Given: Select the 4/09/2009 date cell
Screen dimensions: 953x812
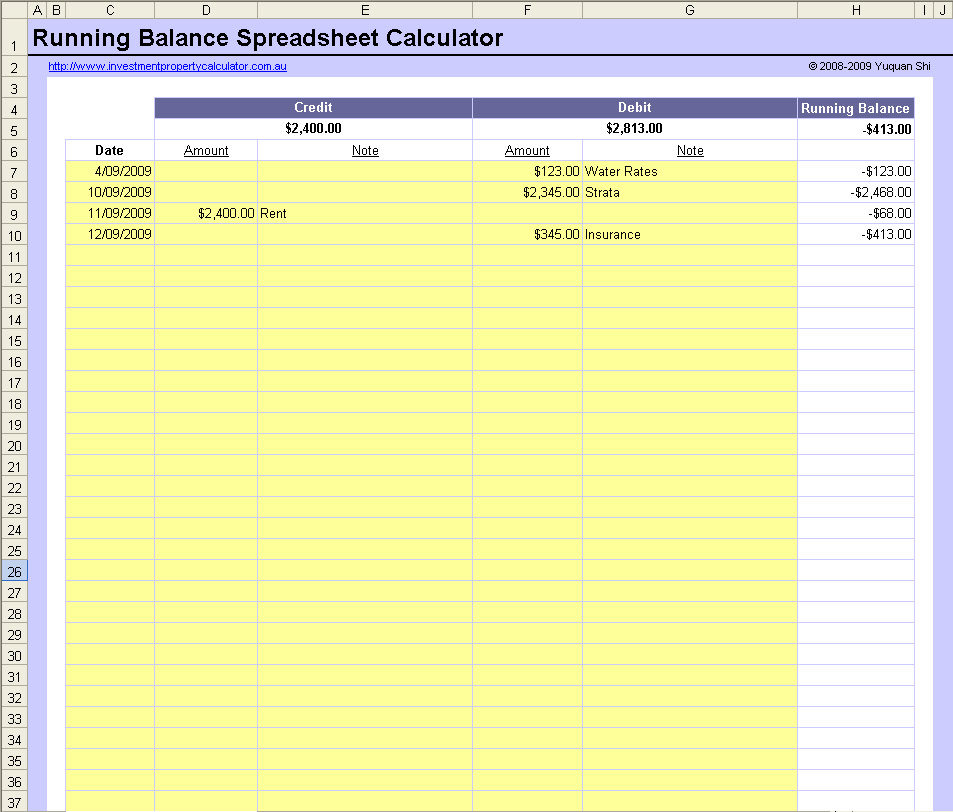Looking at the screenshot, I should point(110,172).
